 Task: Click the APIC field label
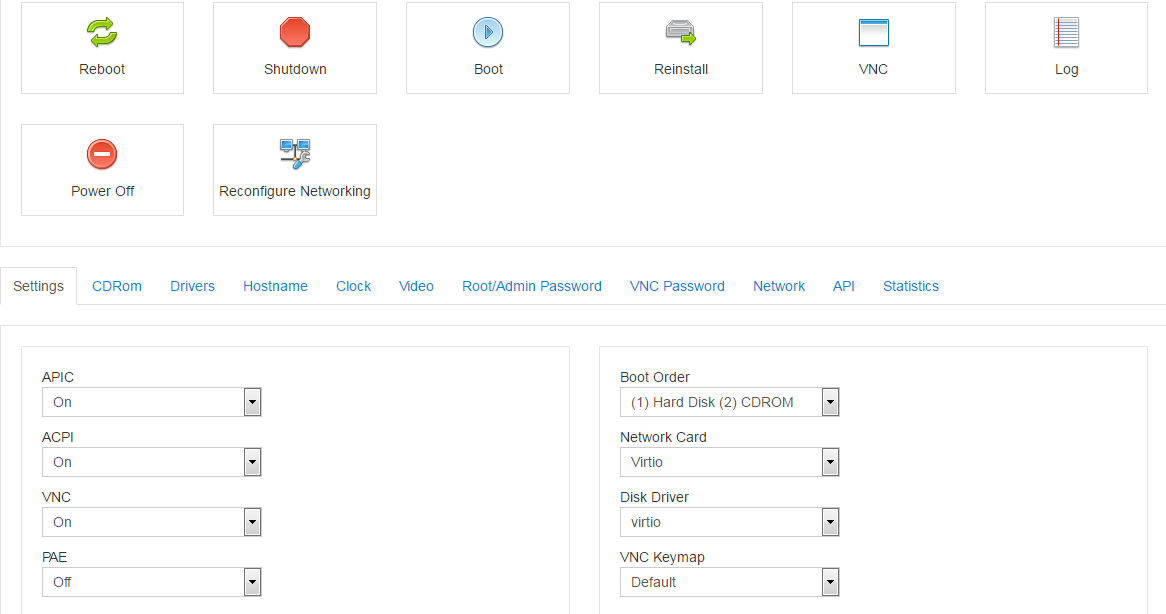point(58,377)
